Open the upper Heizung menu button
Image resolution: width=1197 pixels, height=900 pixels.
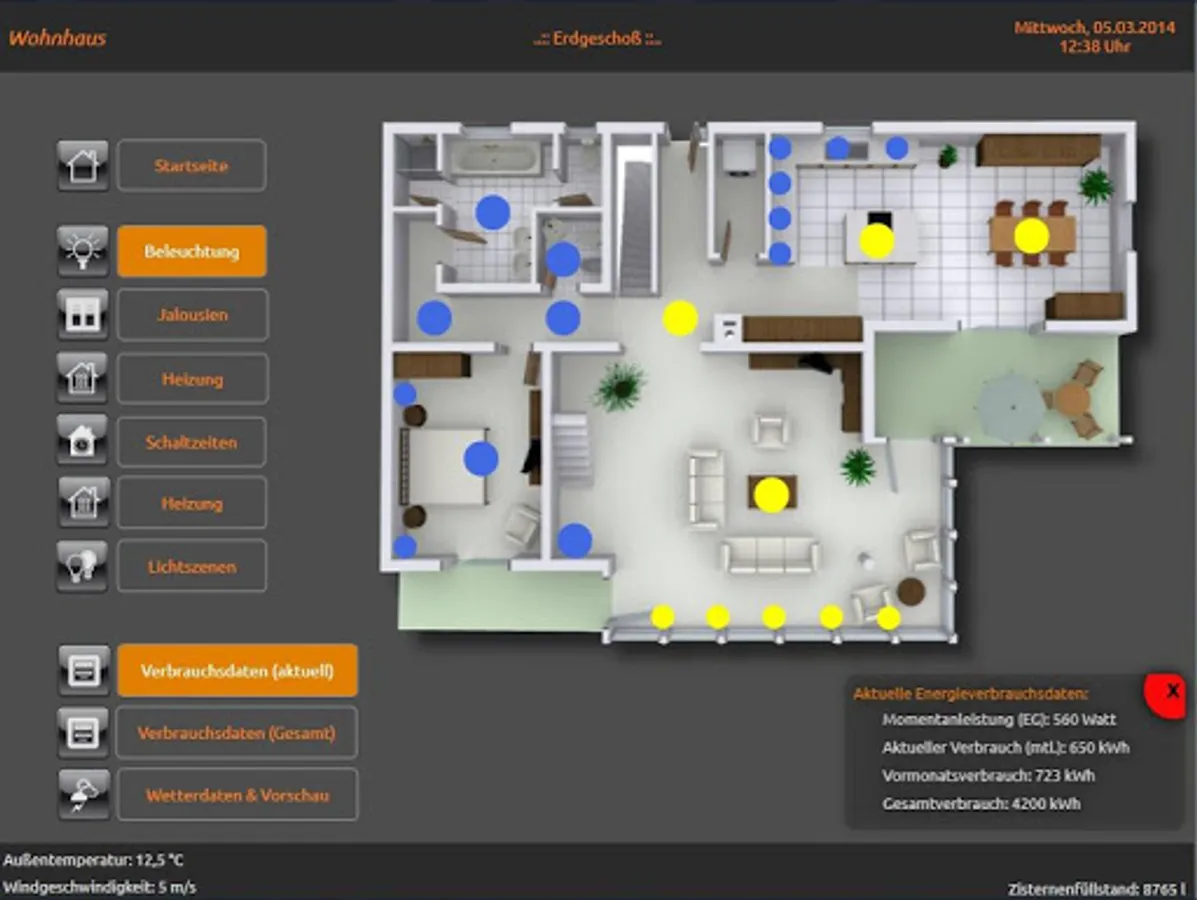tap(192, 378)
